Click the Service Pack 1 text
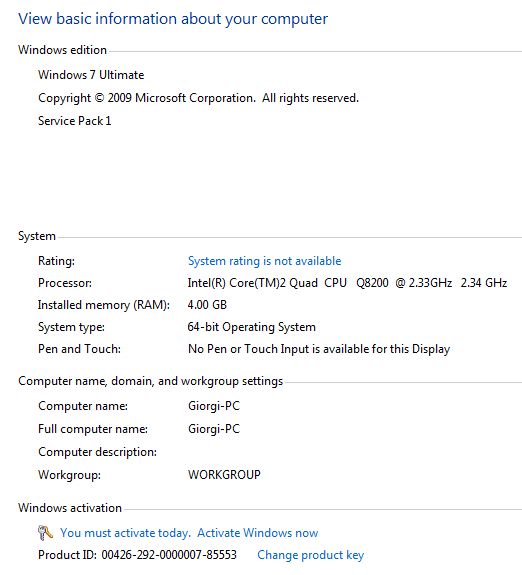Viewport: 522px width, 575px height. 74,121
